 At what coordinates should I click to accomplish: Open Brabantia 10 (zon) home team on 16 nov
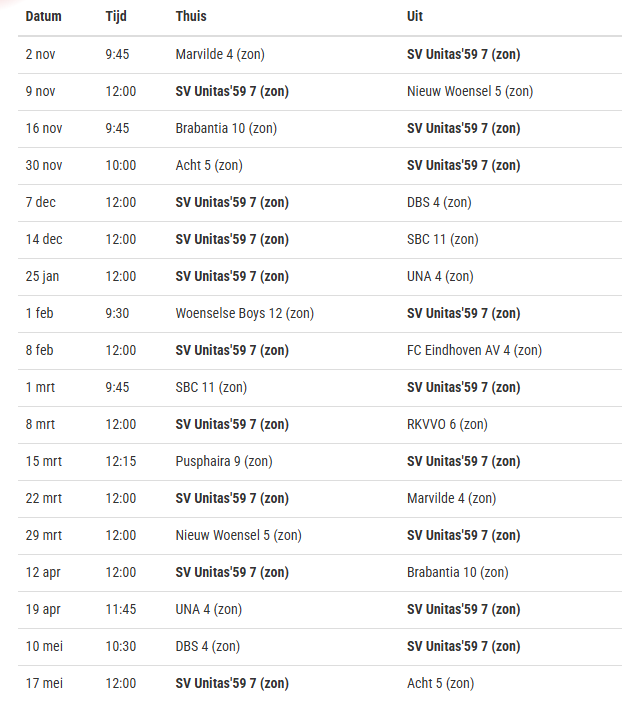(226, 128)
